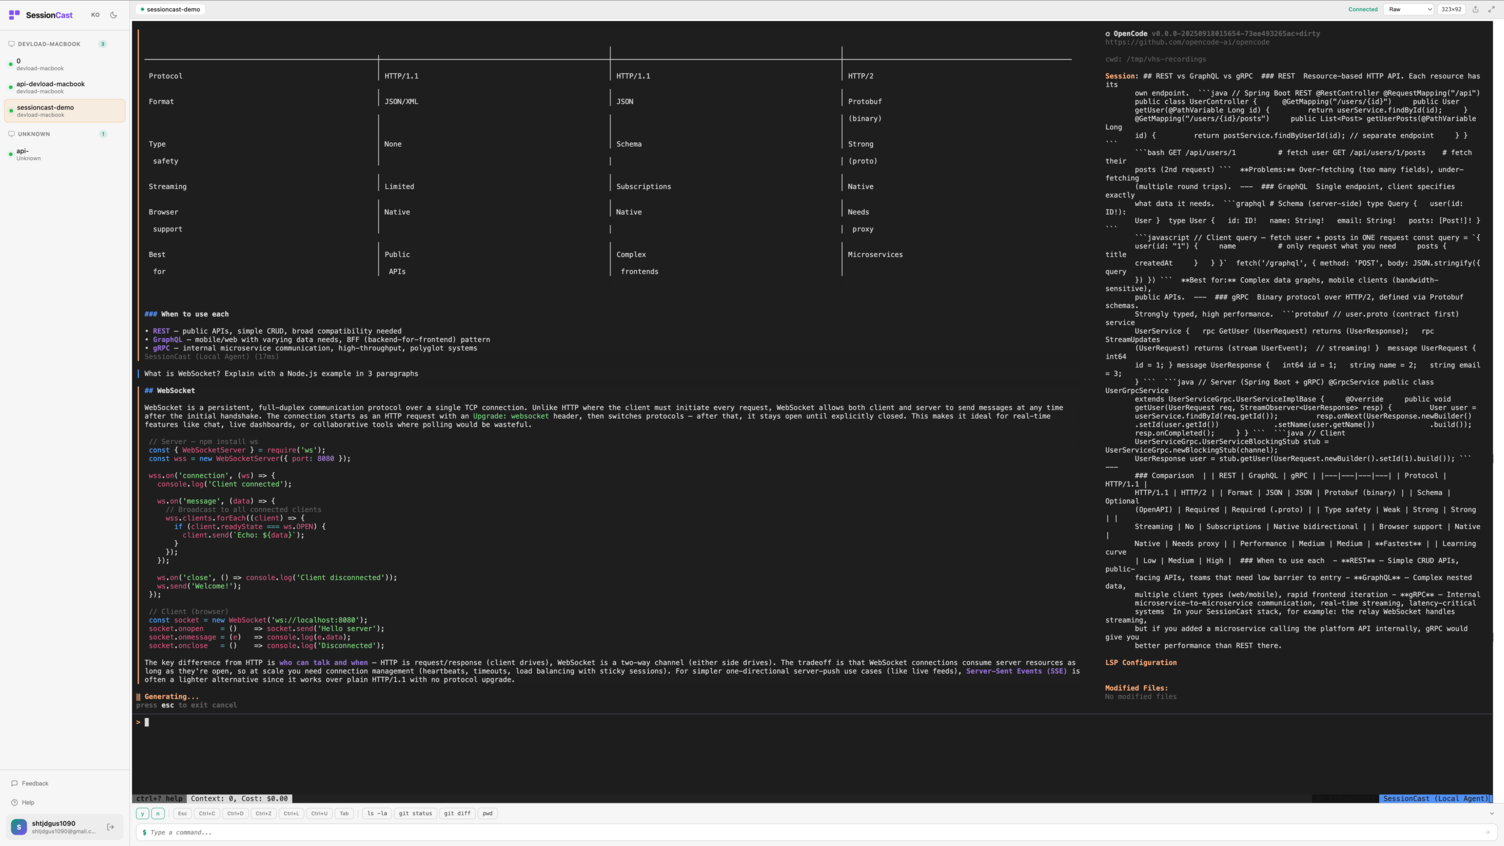
Task: Click the Connected status label
Action: coord(1362,9)
